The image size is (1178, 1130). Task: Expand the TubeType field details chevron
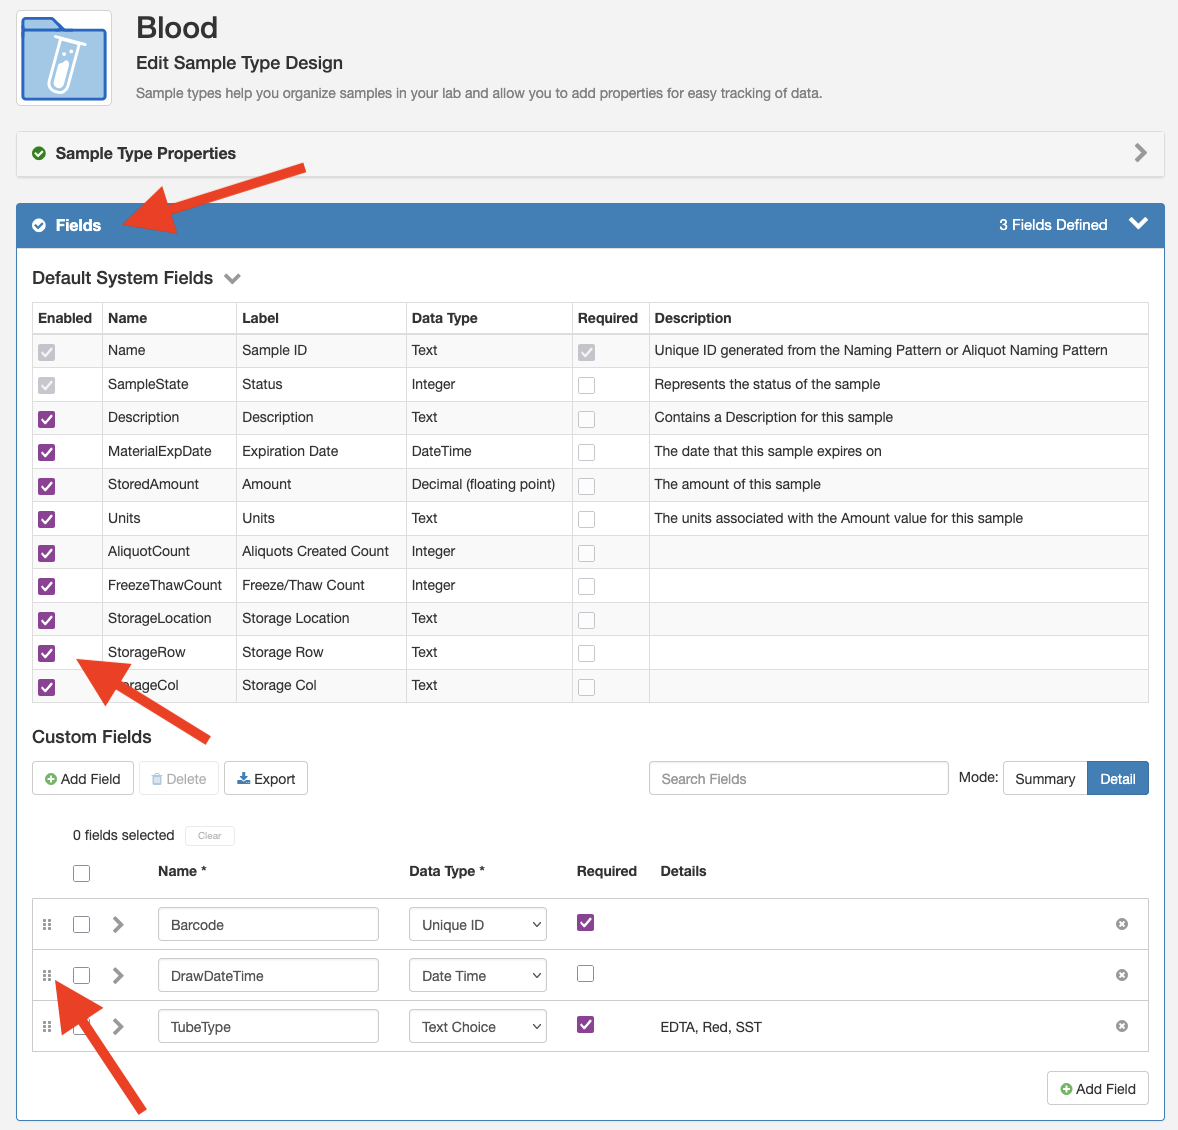coord(118,1026)
